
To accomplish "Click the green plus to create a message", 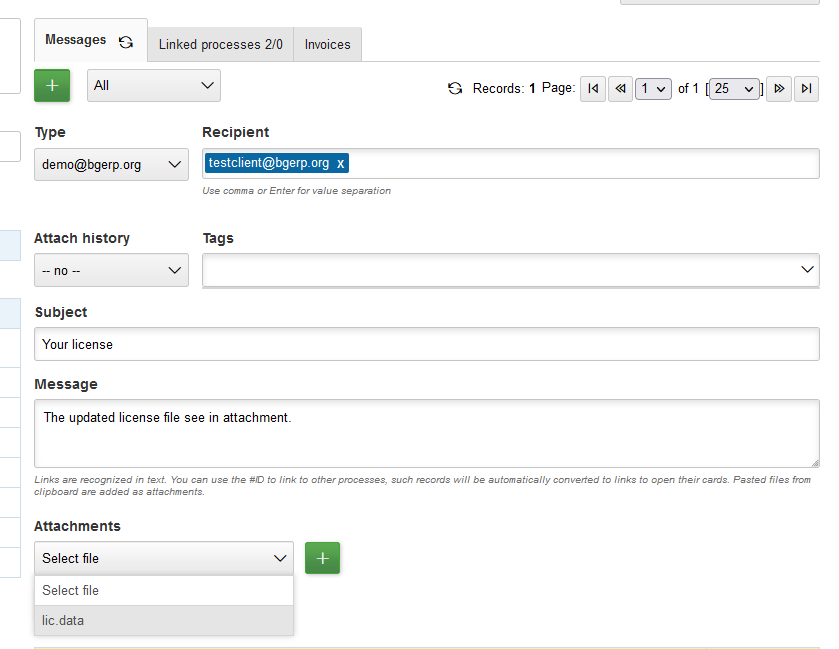I will pyautogui.click(x=52, y=86).
